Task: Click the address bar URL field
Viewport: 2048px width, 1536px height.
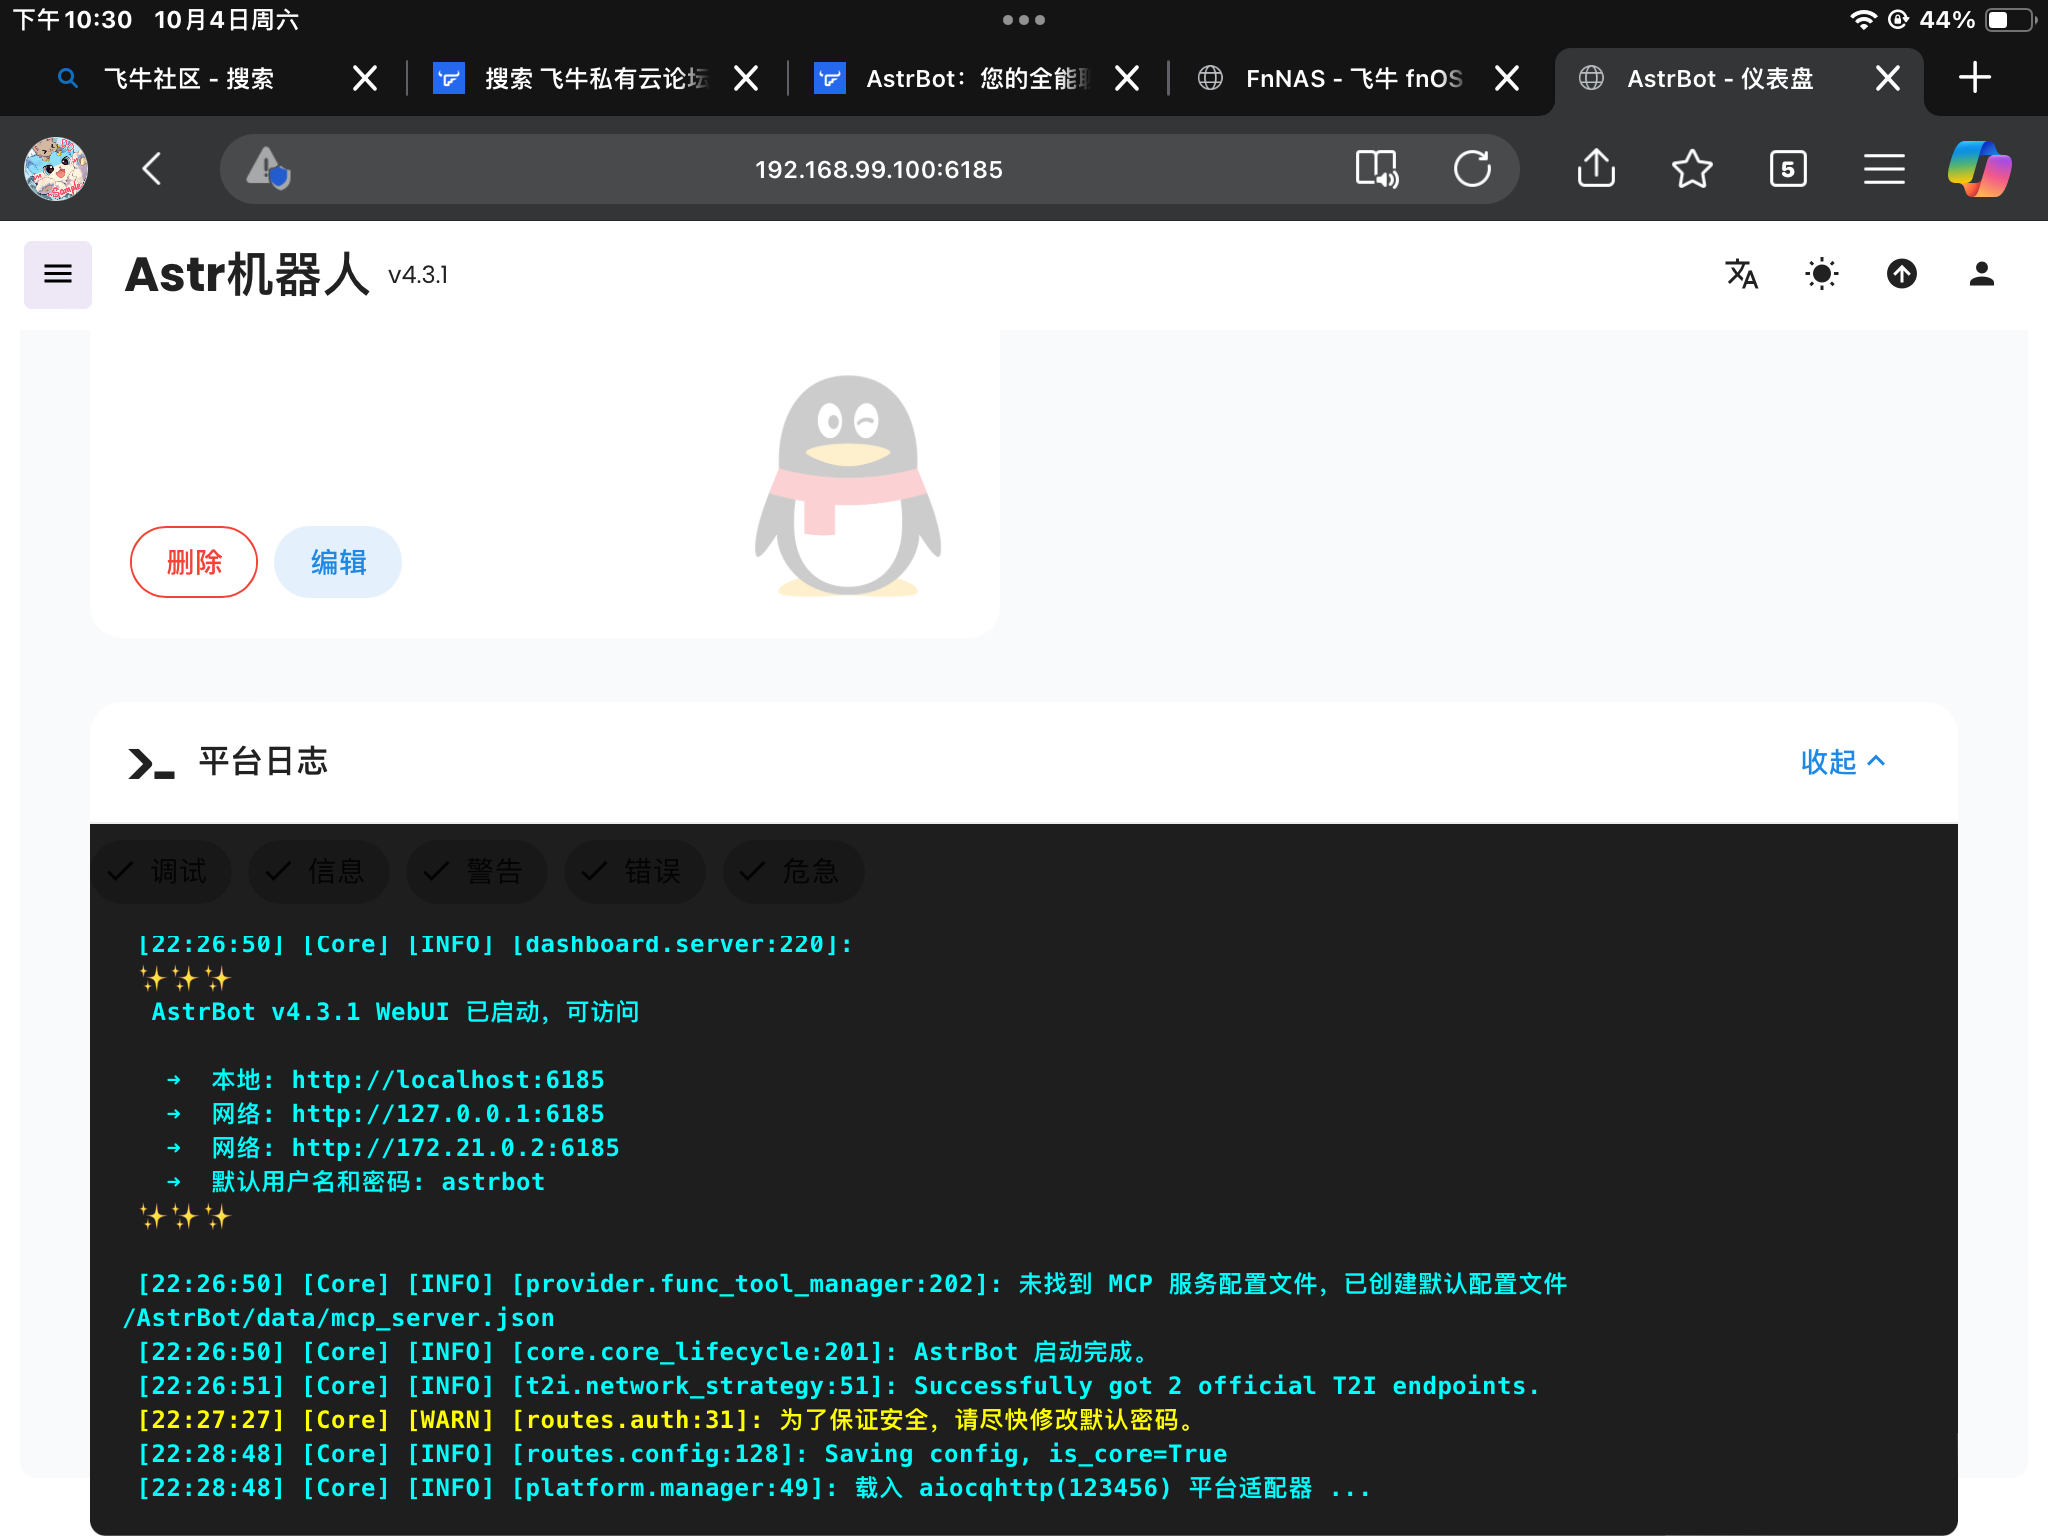Action: pos(878,170)
